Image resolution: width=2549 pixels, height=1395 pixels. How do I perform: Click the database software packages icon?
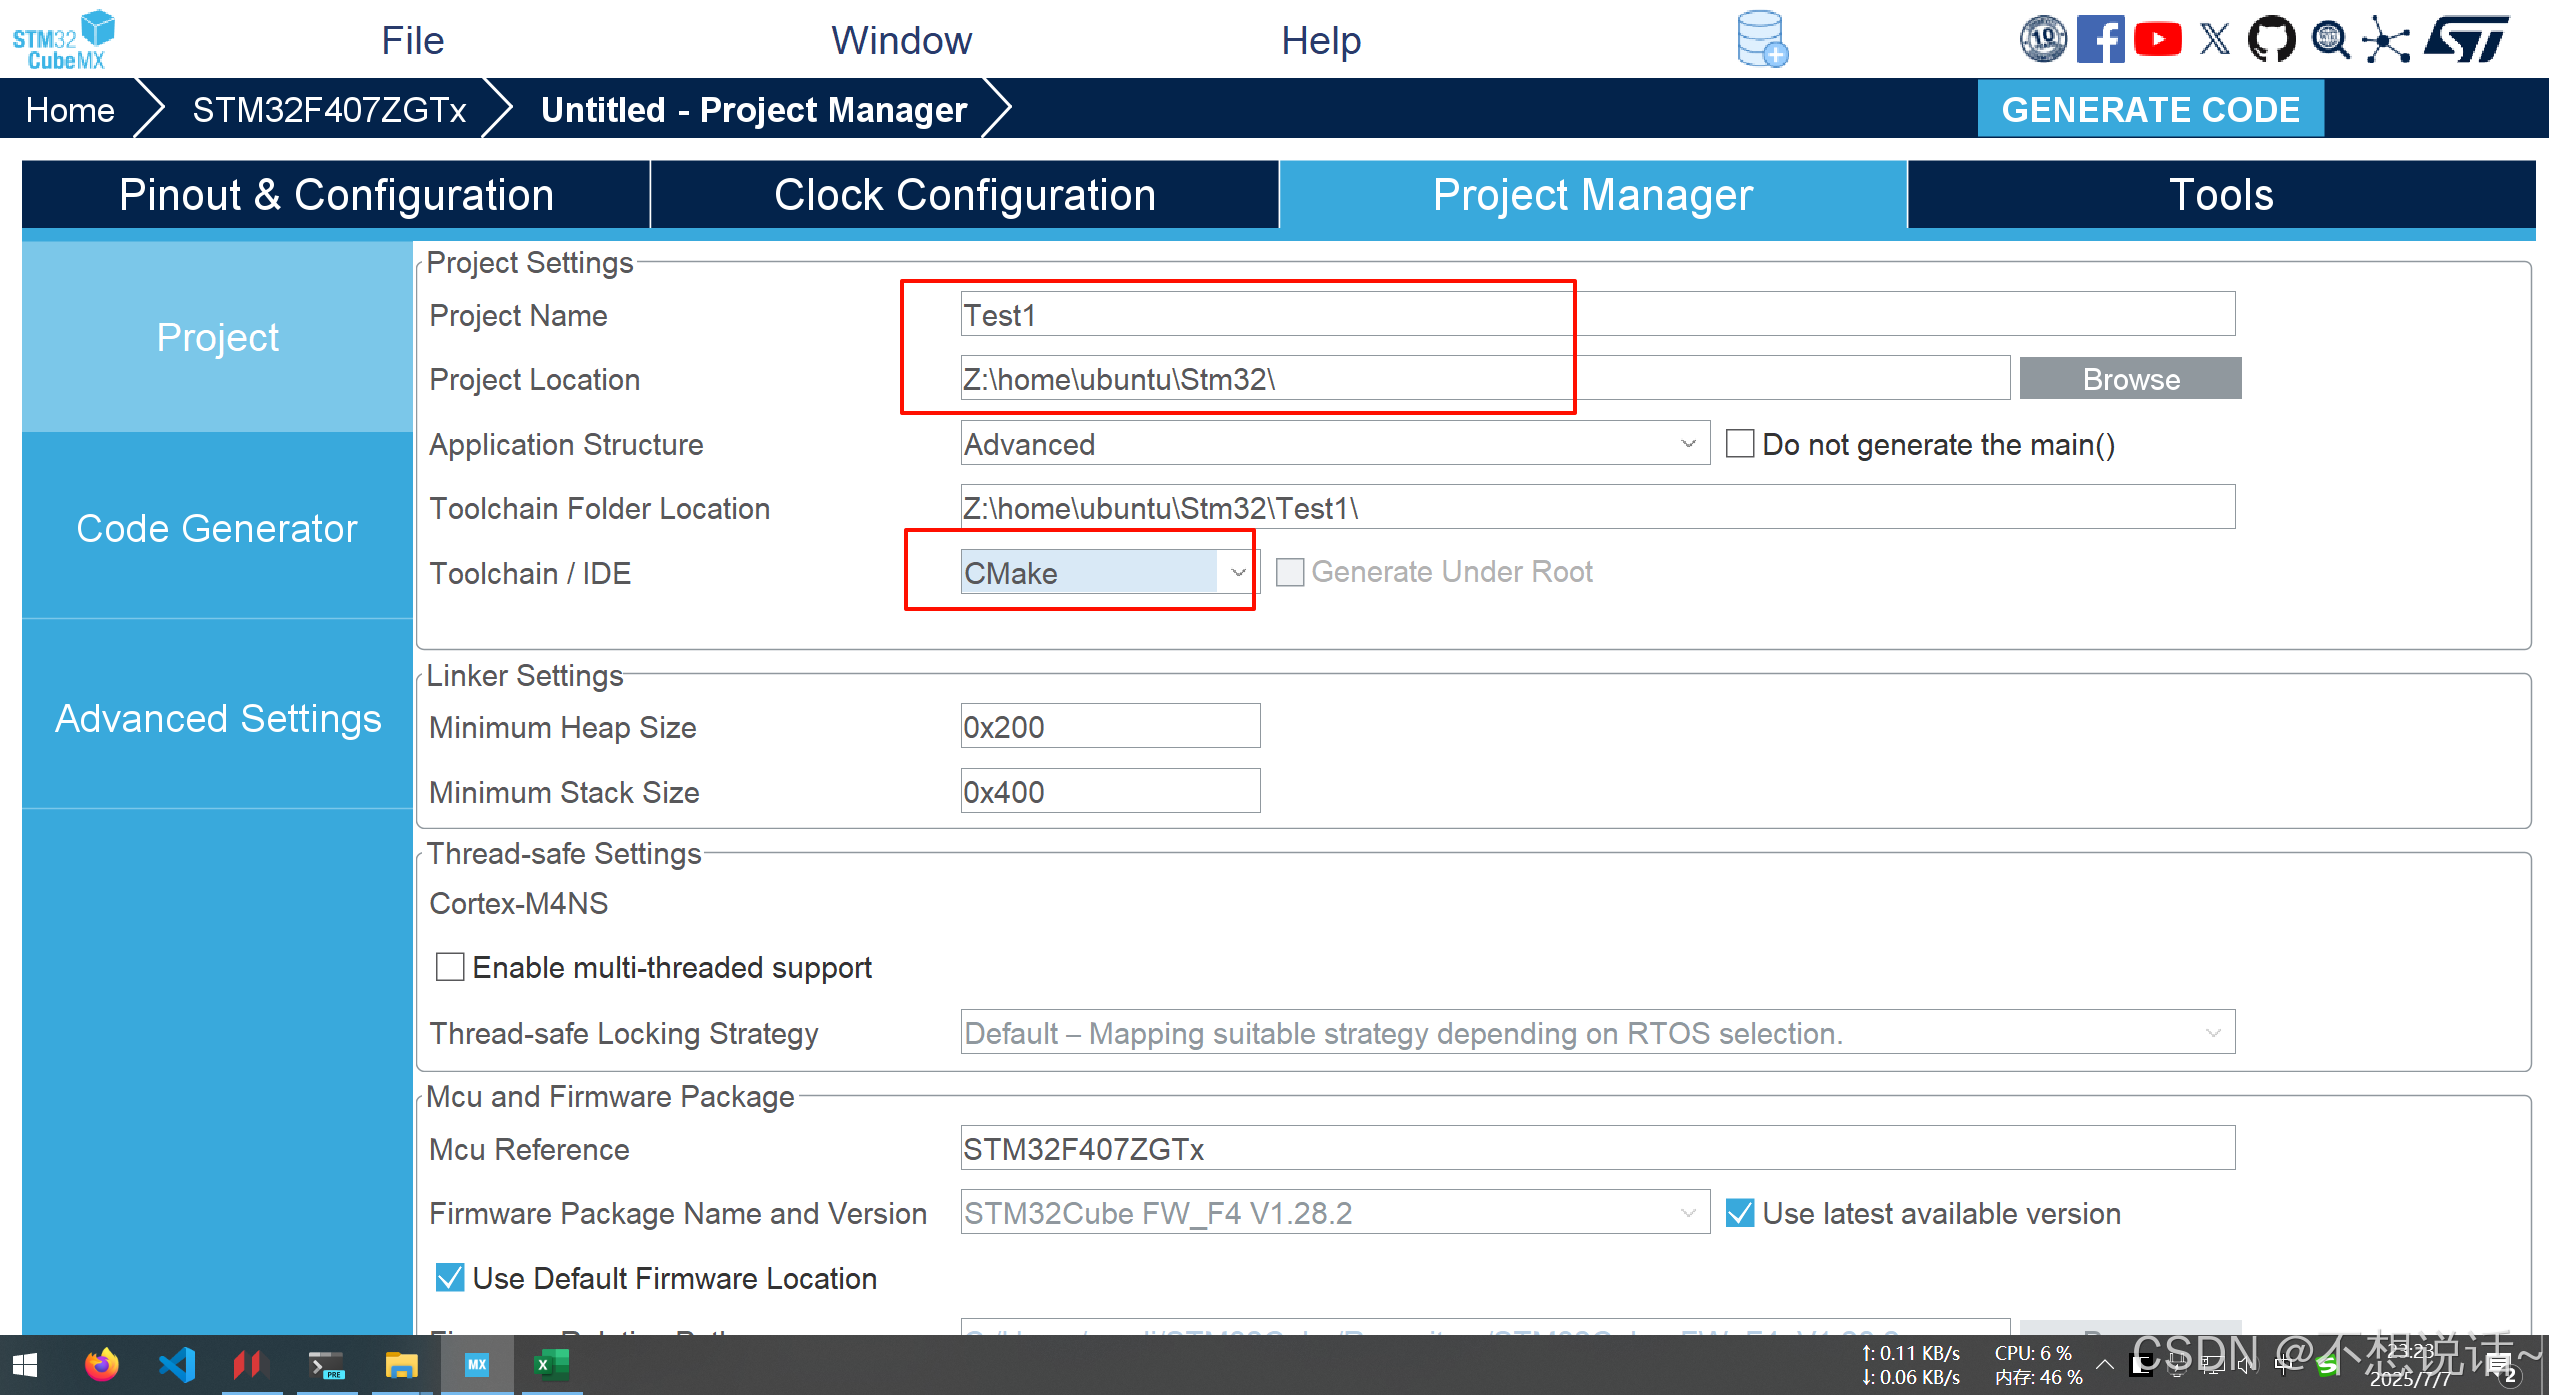[x=1761, y=40]
